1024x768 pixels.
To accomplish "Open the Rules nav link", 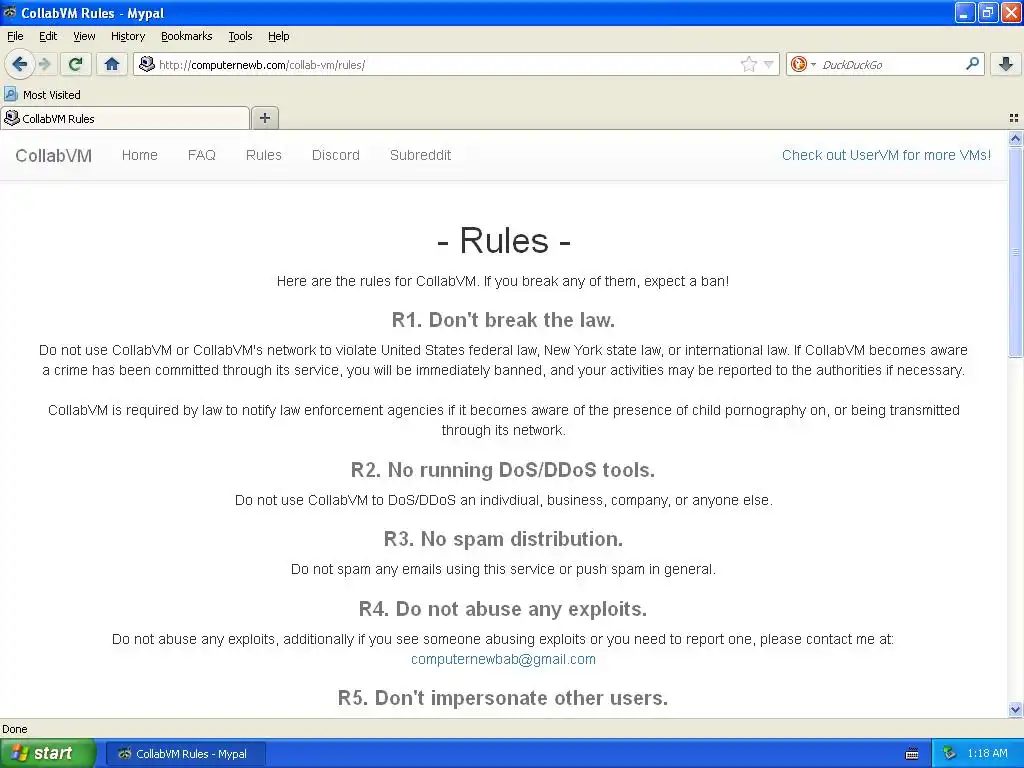I will coord(264,155).
